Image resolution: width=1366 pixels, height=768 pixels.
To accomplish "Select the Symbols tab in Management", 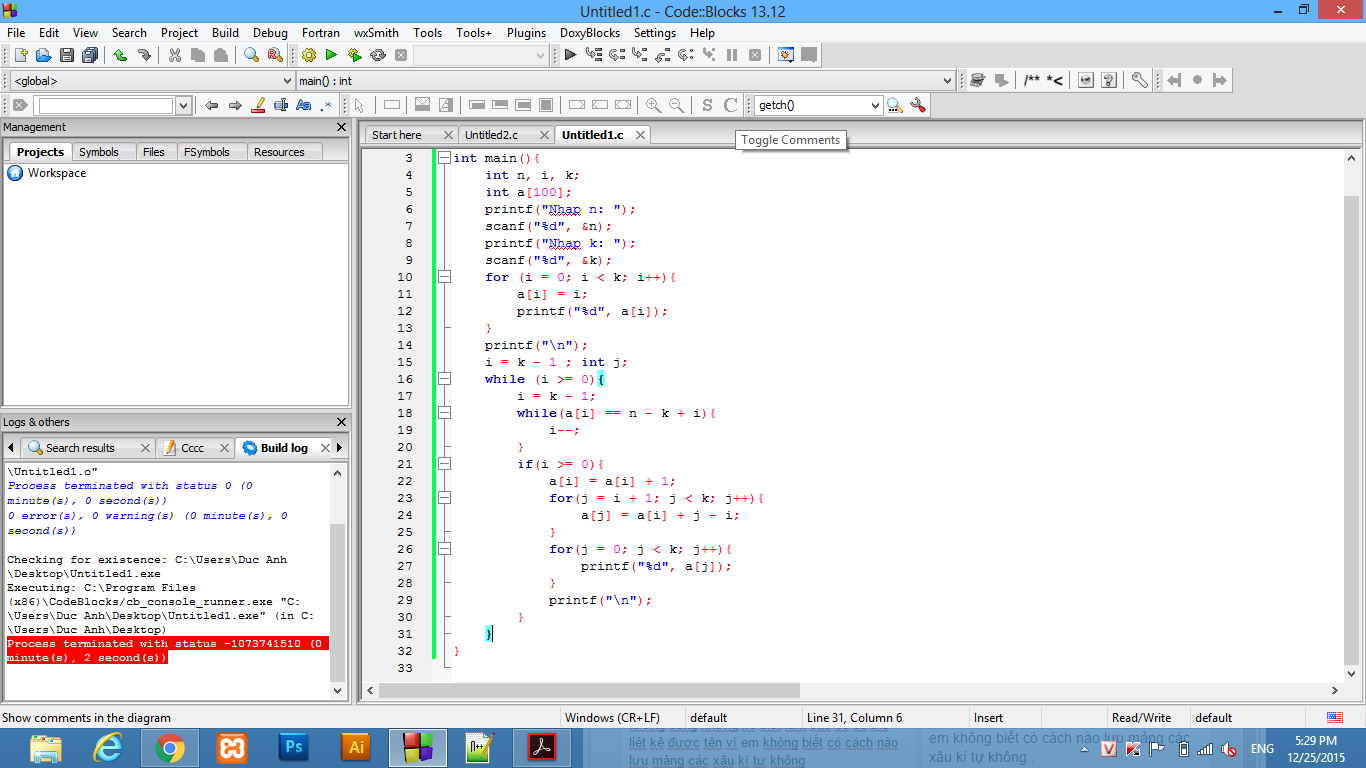I will click(98, 152).
